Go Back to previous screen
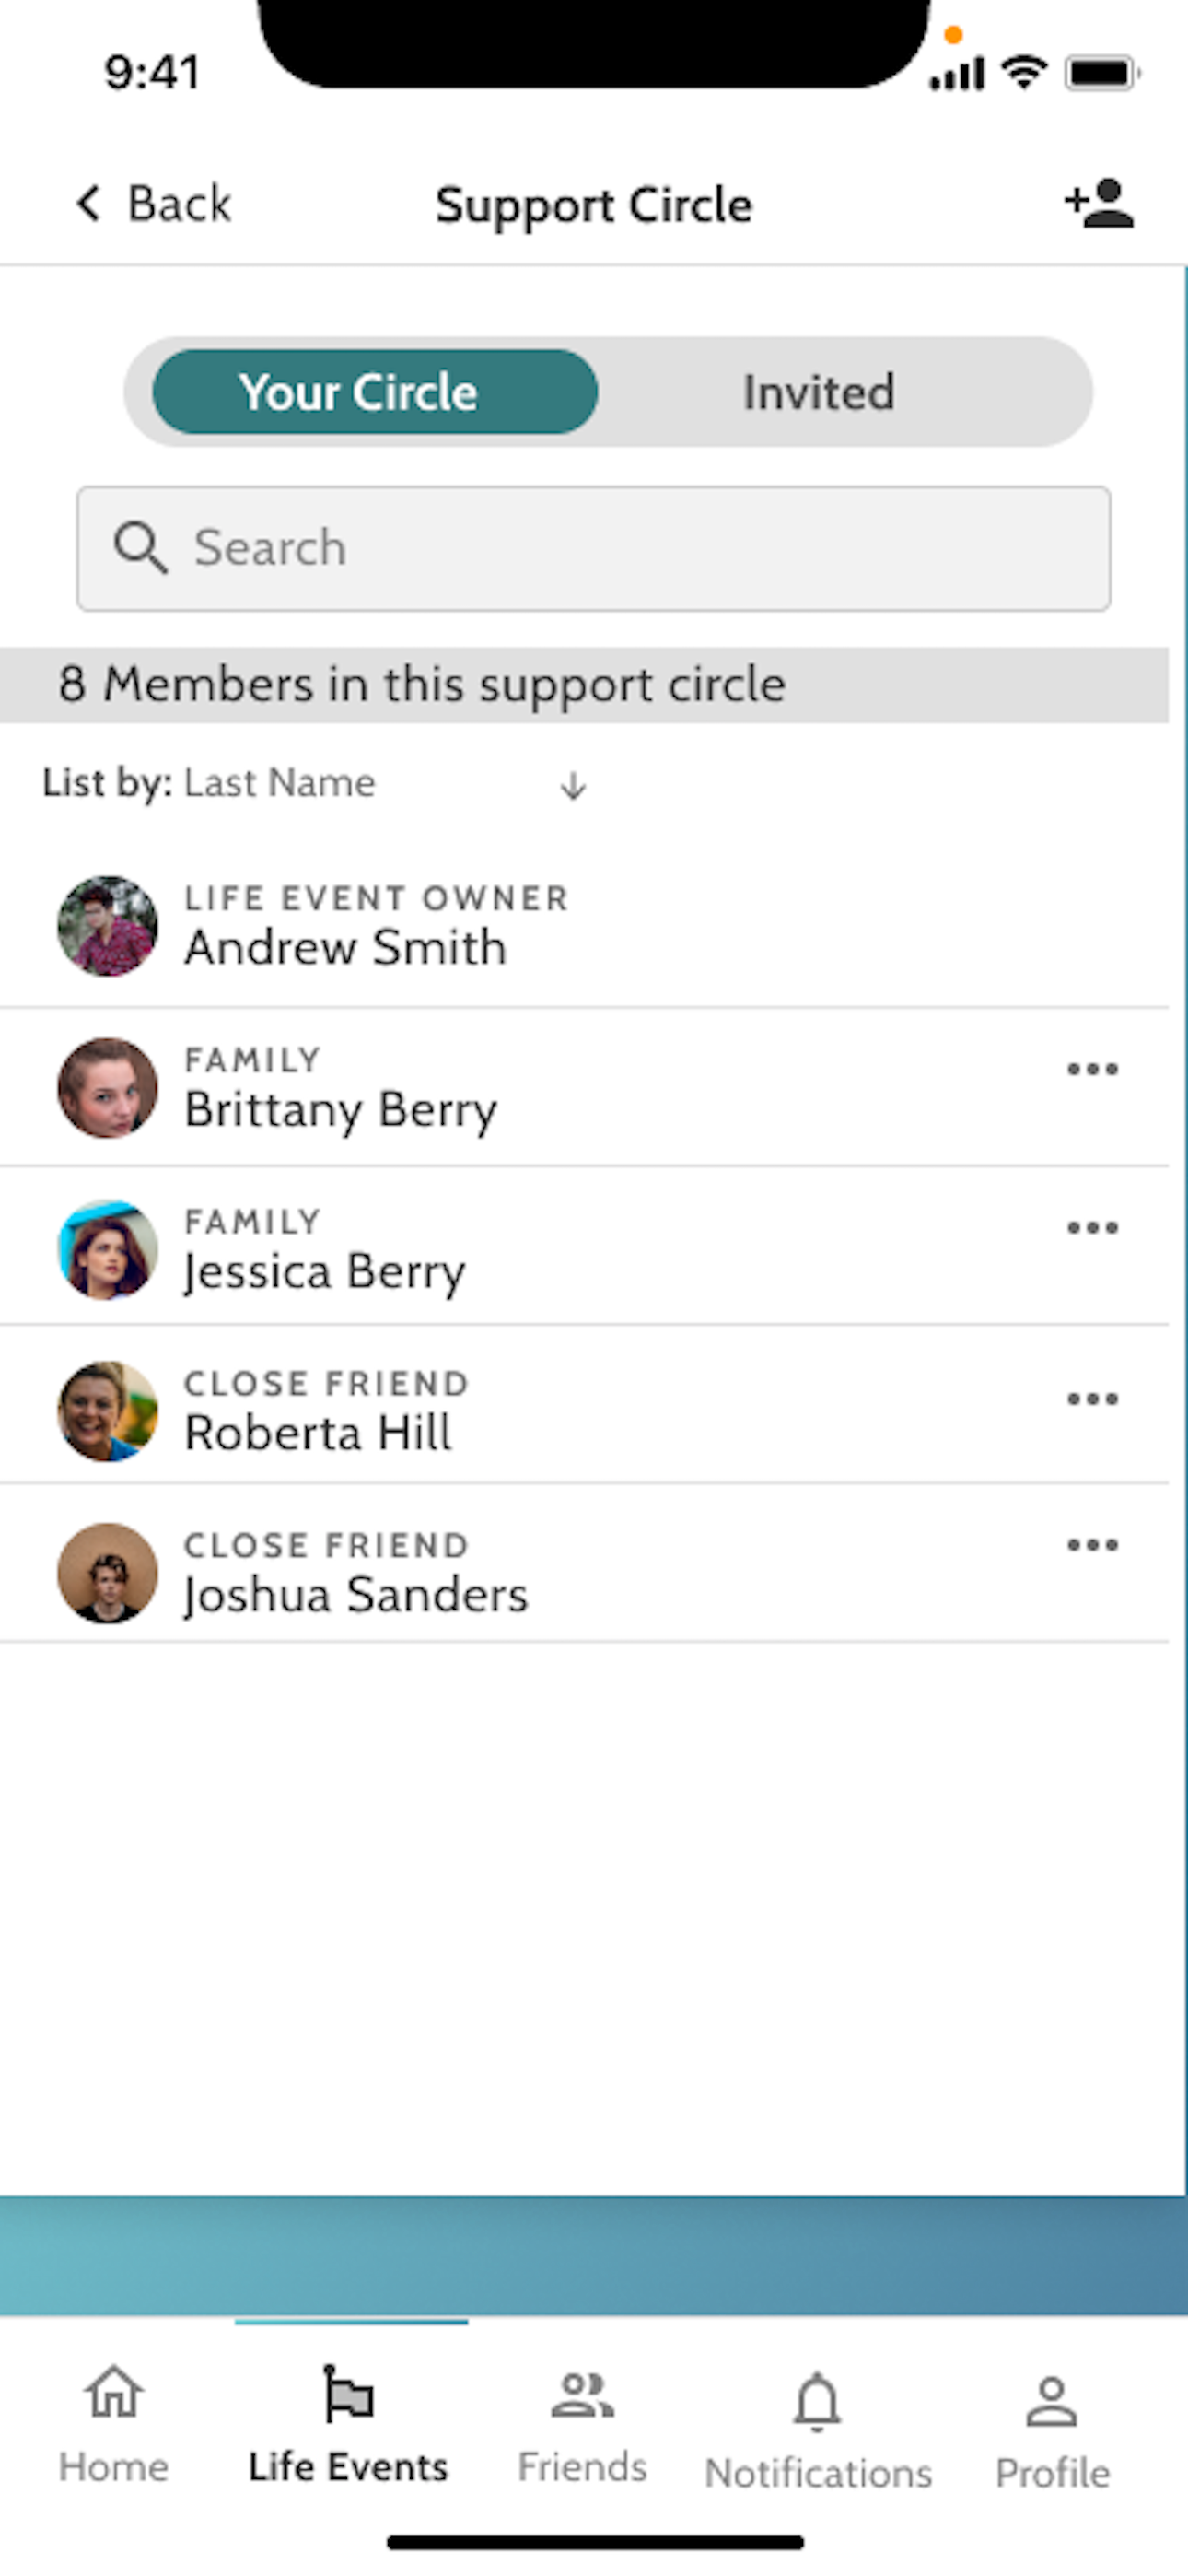The width and height of the screenshot is (1188, 2576). 153,204
